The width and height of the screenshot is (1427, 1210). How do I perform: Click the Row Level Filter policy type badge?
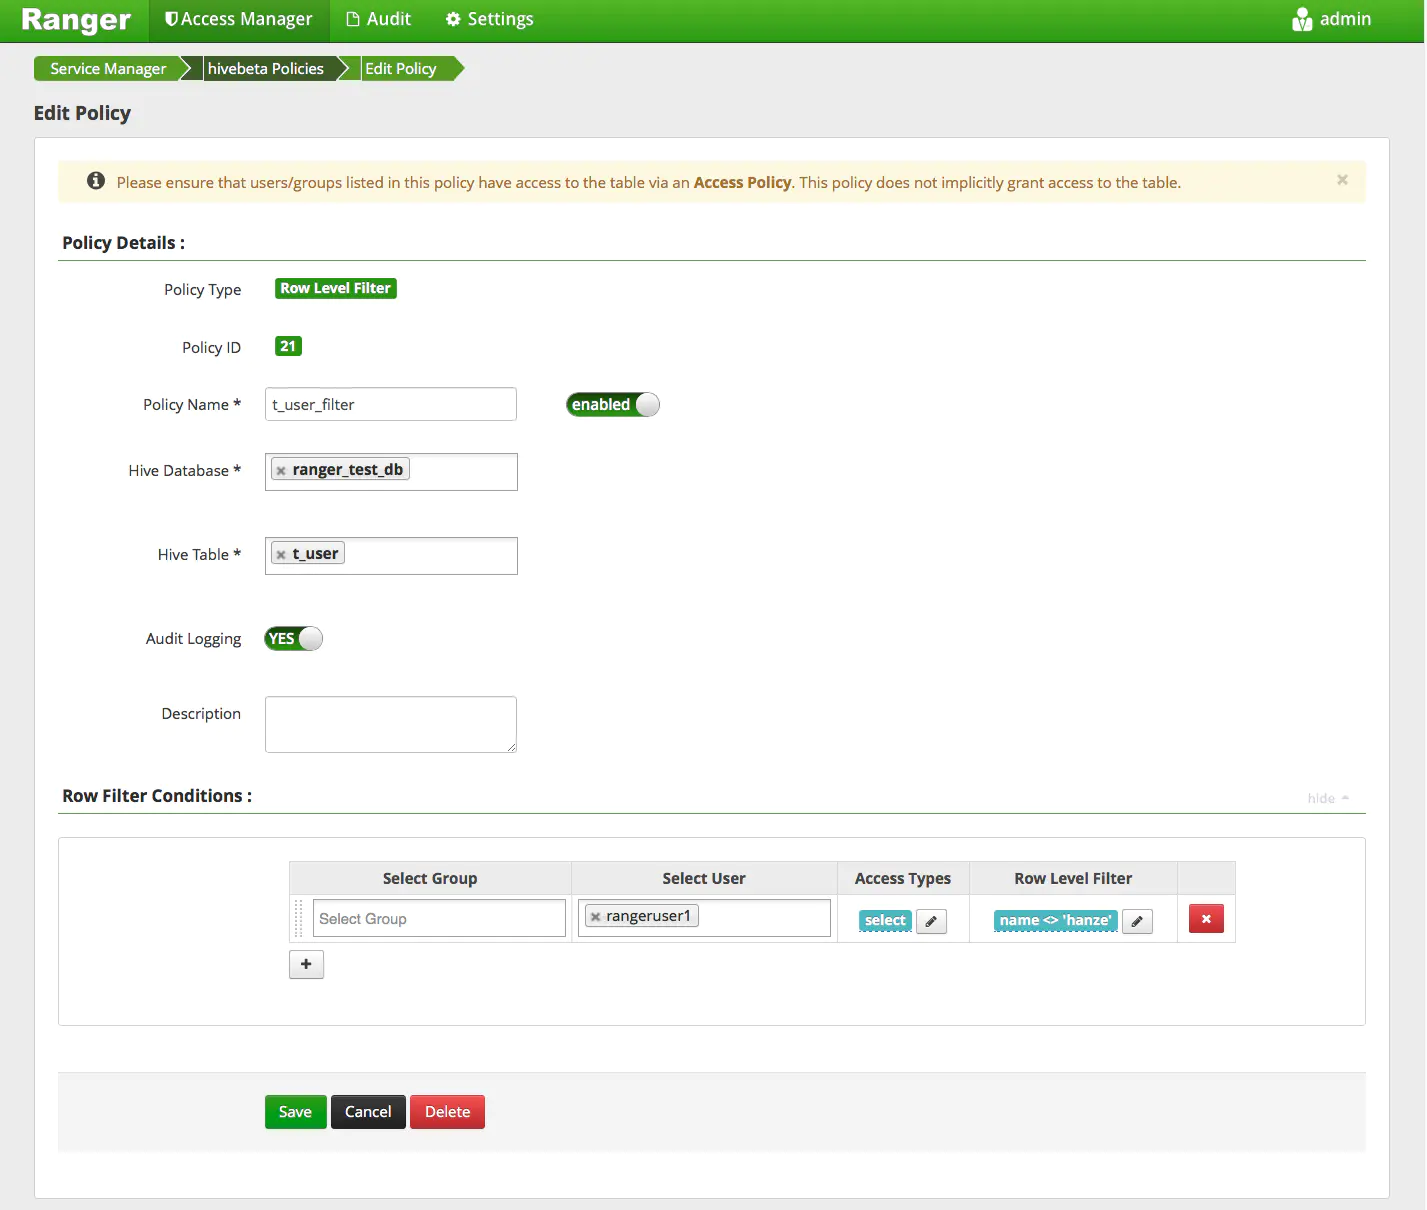tap(336, 288)
